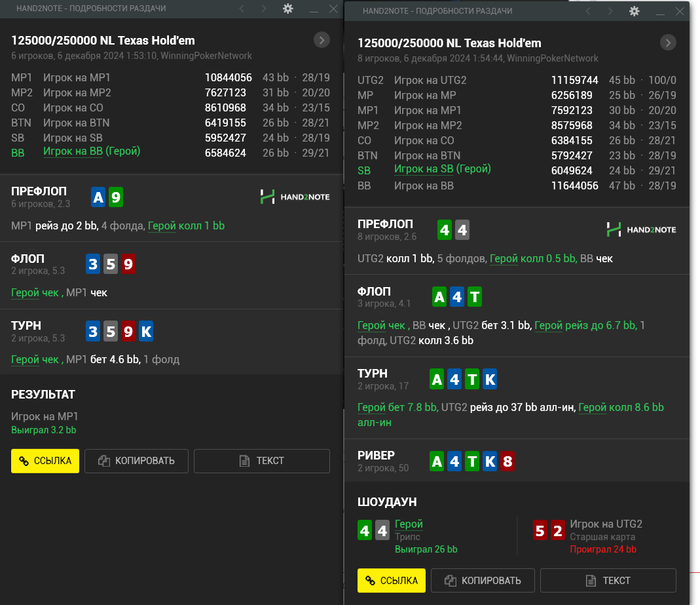
Task: Click 'Выиграл 3.2 bb' result text
Action: click(44, 430)
